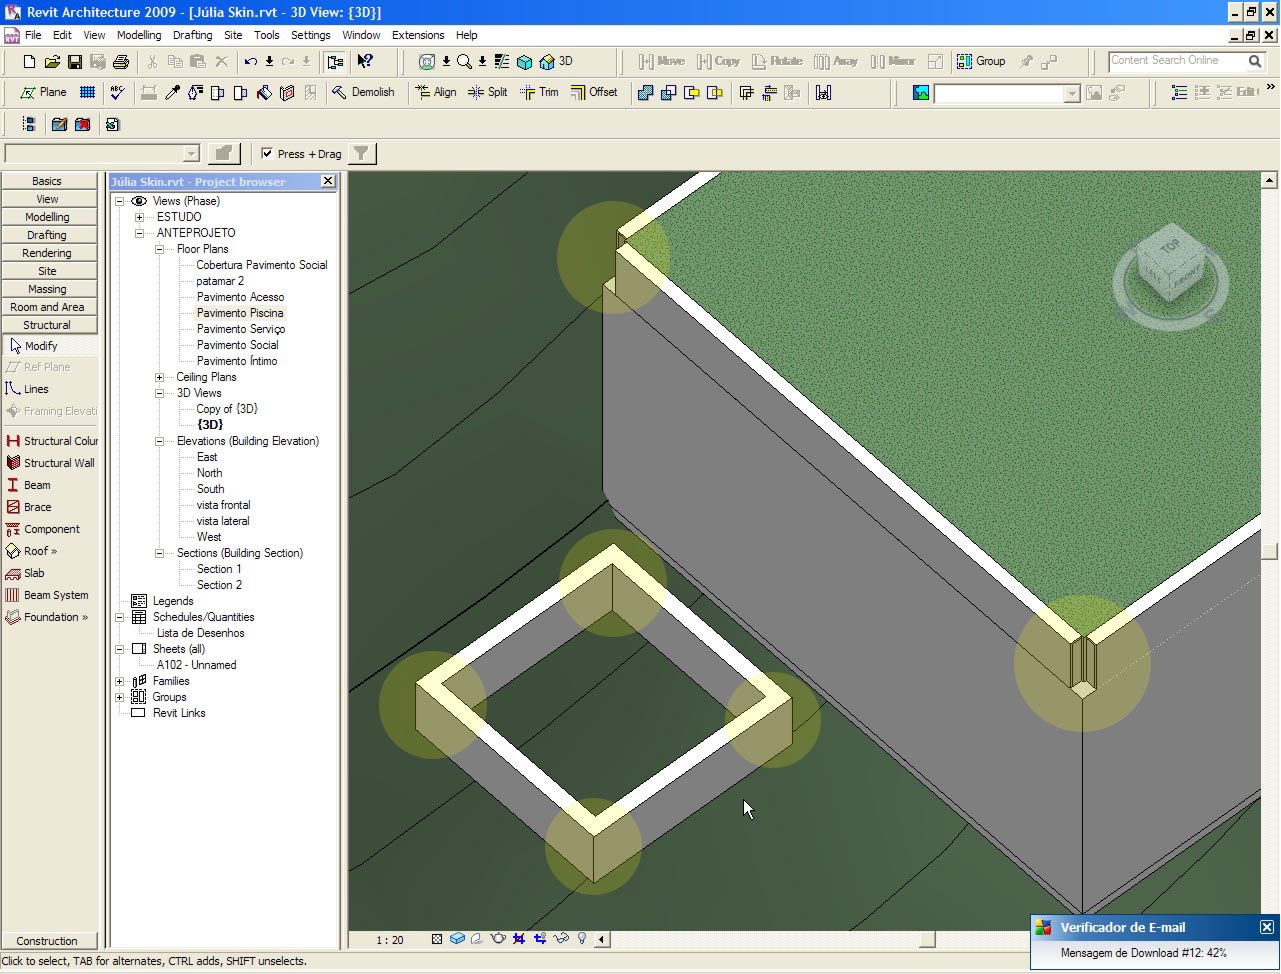Screen dimensions: 1281x974
Task: Uncheck the Press + Drag checkbox
Action: [267, 153]
